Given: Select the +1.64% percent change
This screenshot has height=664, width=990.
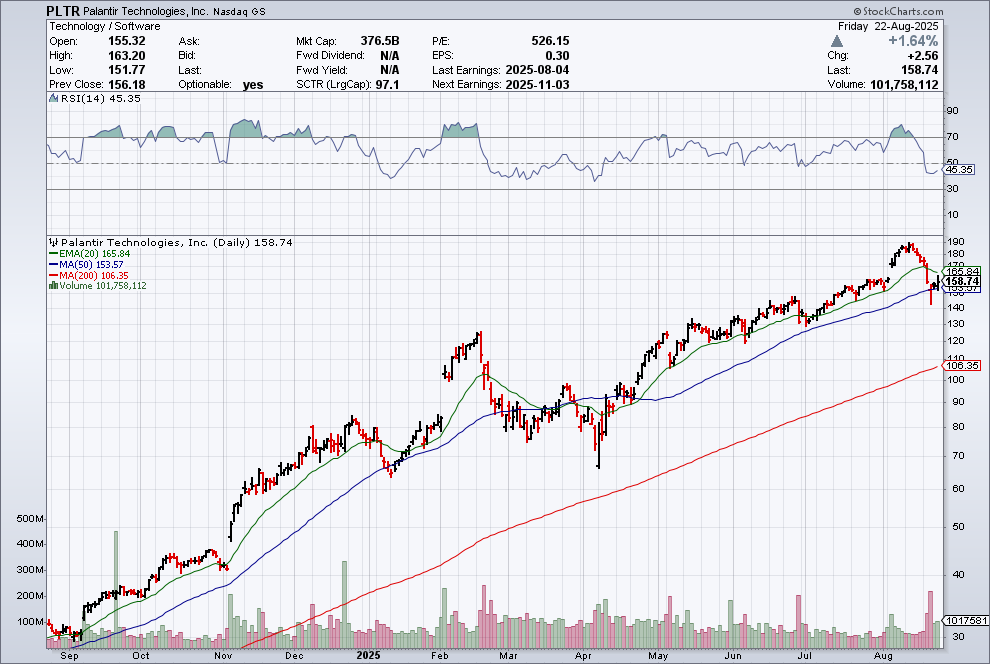Looking at the screenshot, I should tap(913, 41).
